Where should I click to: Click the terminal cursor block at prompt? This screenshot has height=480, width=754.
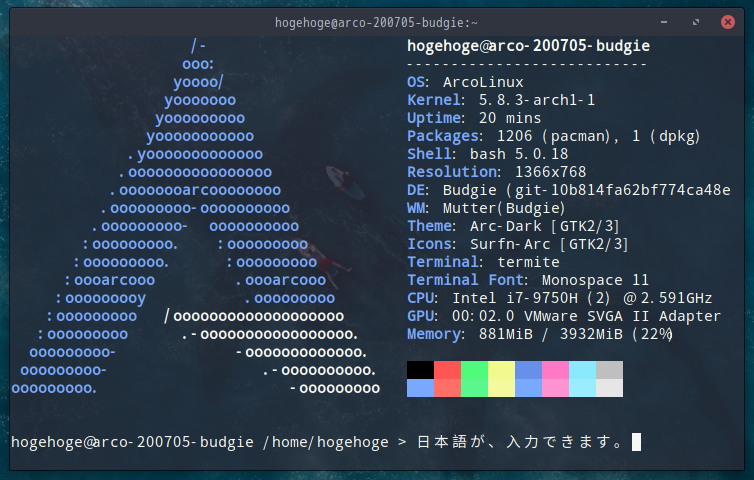[x=636, y=442]
